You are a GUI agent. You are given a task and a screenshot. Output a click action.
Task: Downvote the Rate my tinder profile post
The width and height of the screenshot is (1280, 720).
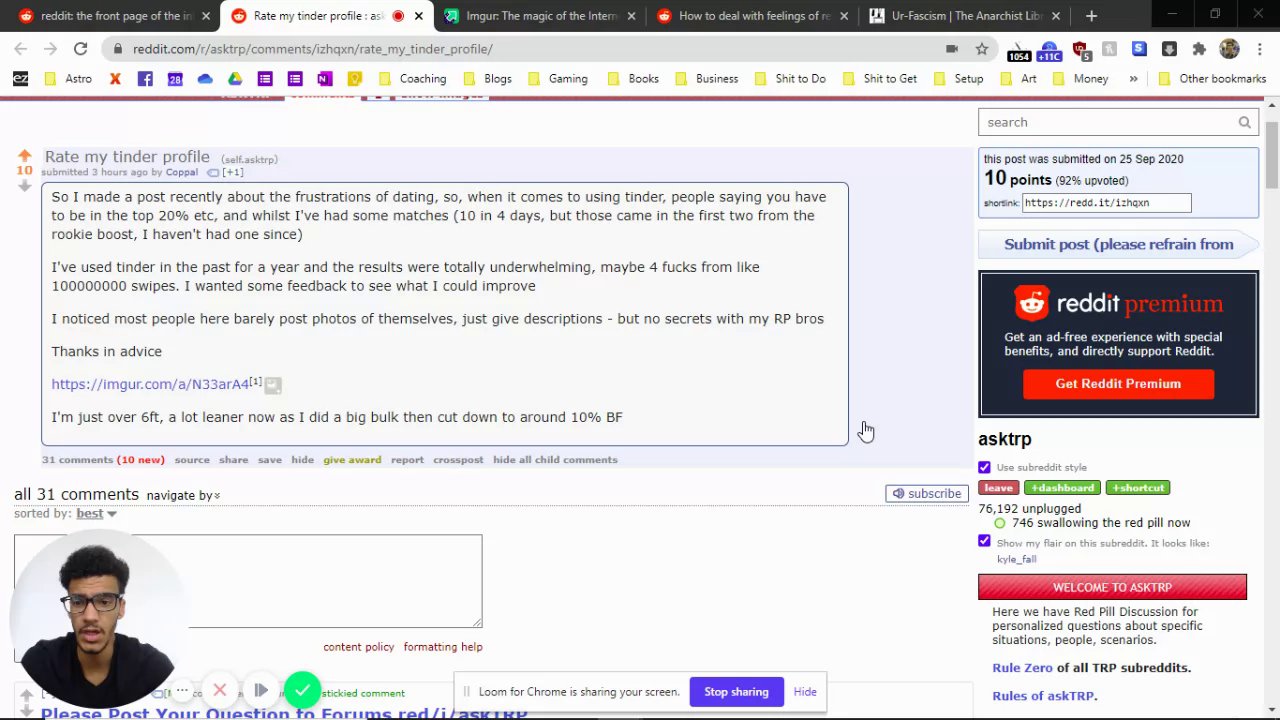coord(24,186)
